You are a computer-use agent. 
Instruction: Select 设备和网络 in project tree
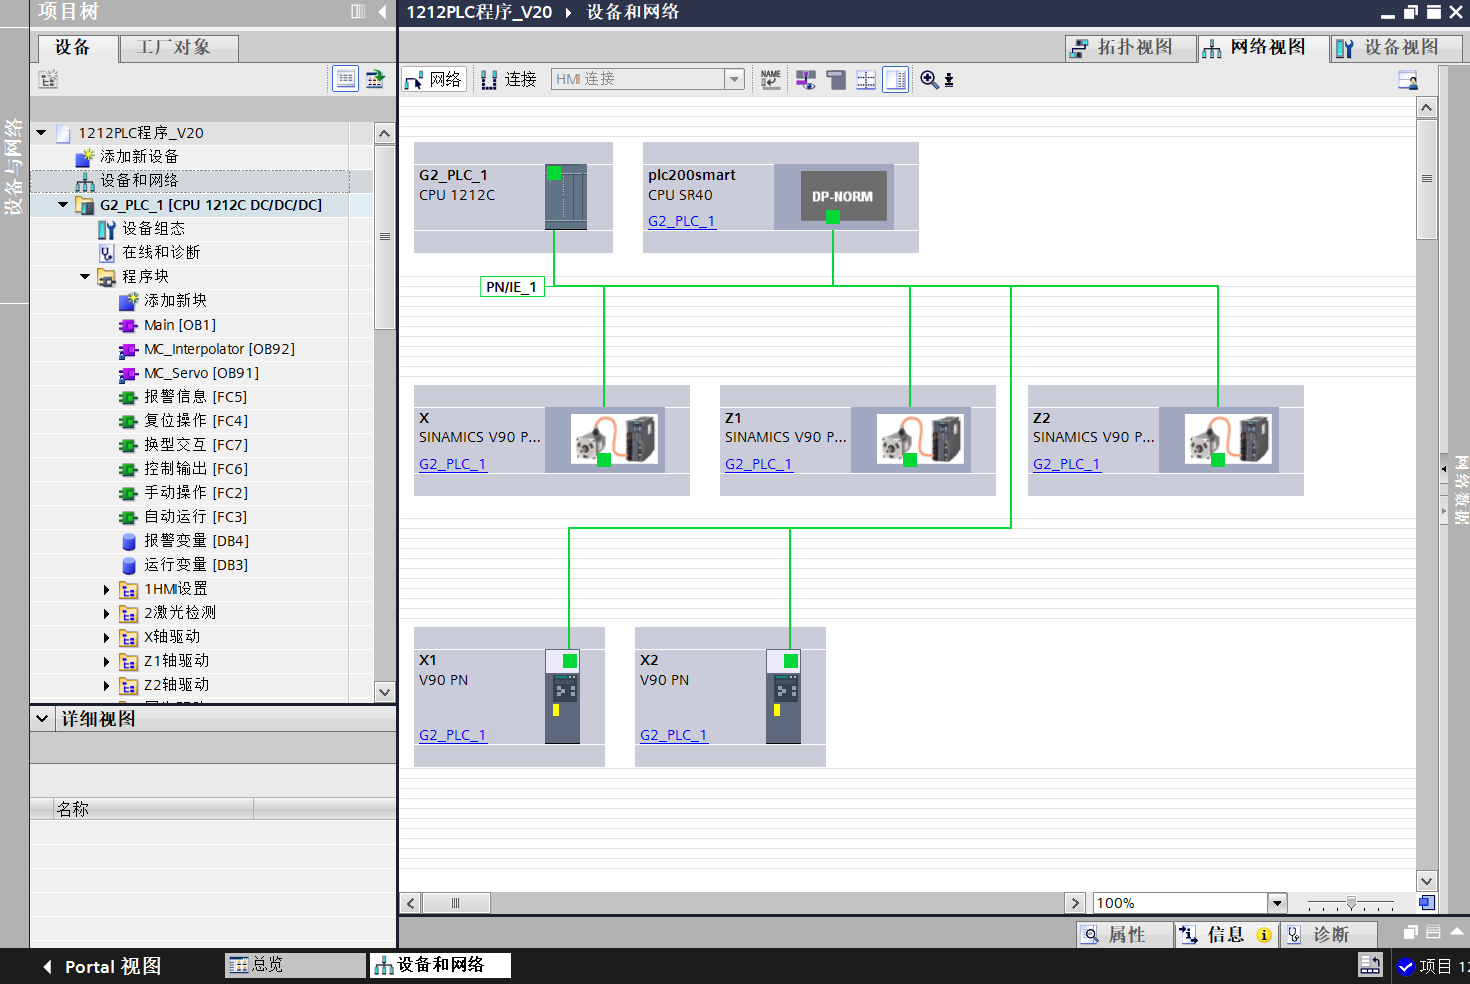pos(139,180)
